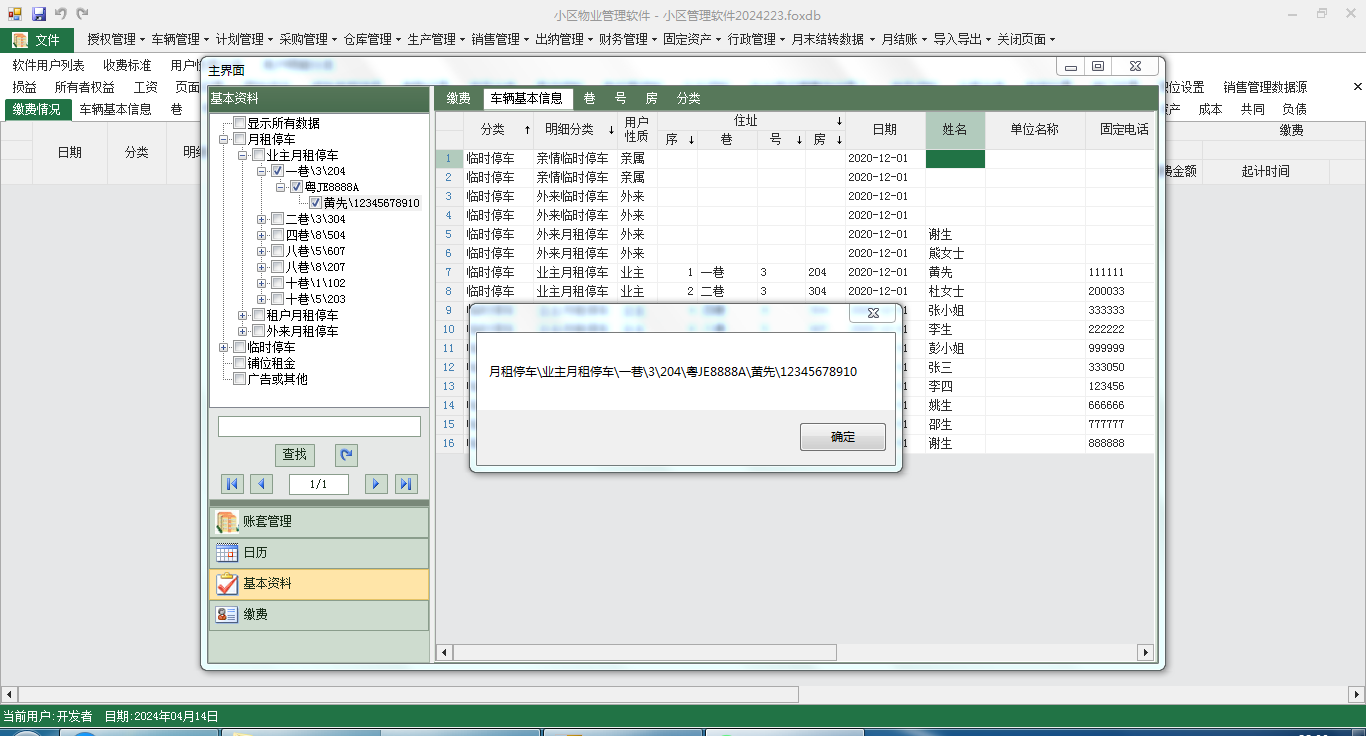
Task: Tick the 广告或其他 checkbox
Action: (x=239, y=379)
